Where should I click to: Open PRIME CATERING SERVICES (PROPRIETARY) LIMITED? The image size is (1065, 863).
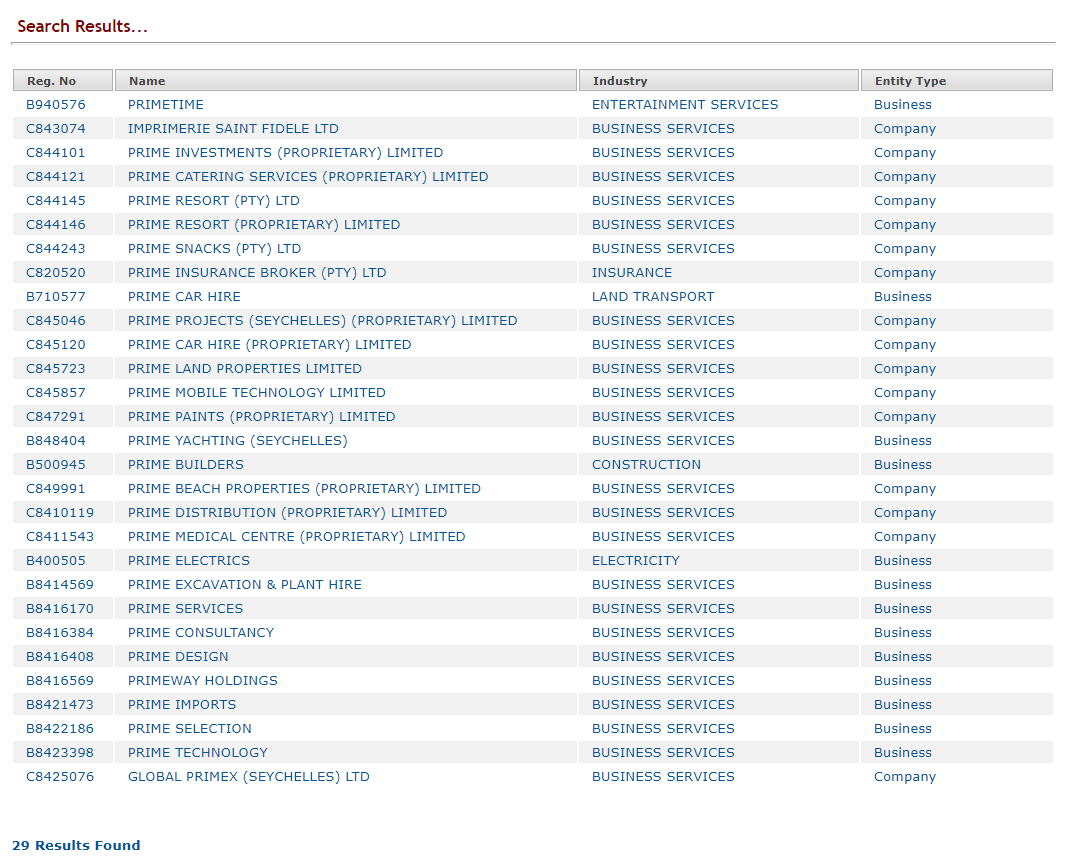click(308, 177)
